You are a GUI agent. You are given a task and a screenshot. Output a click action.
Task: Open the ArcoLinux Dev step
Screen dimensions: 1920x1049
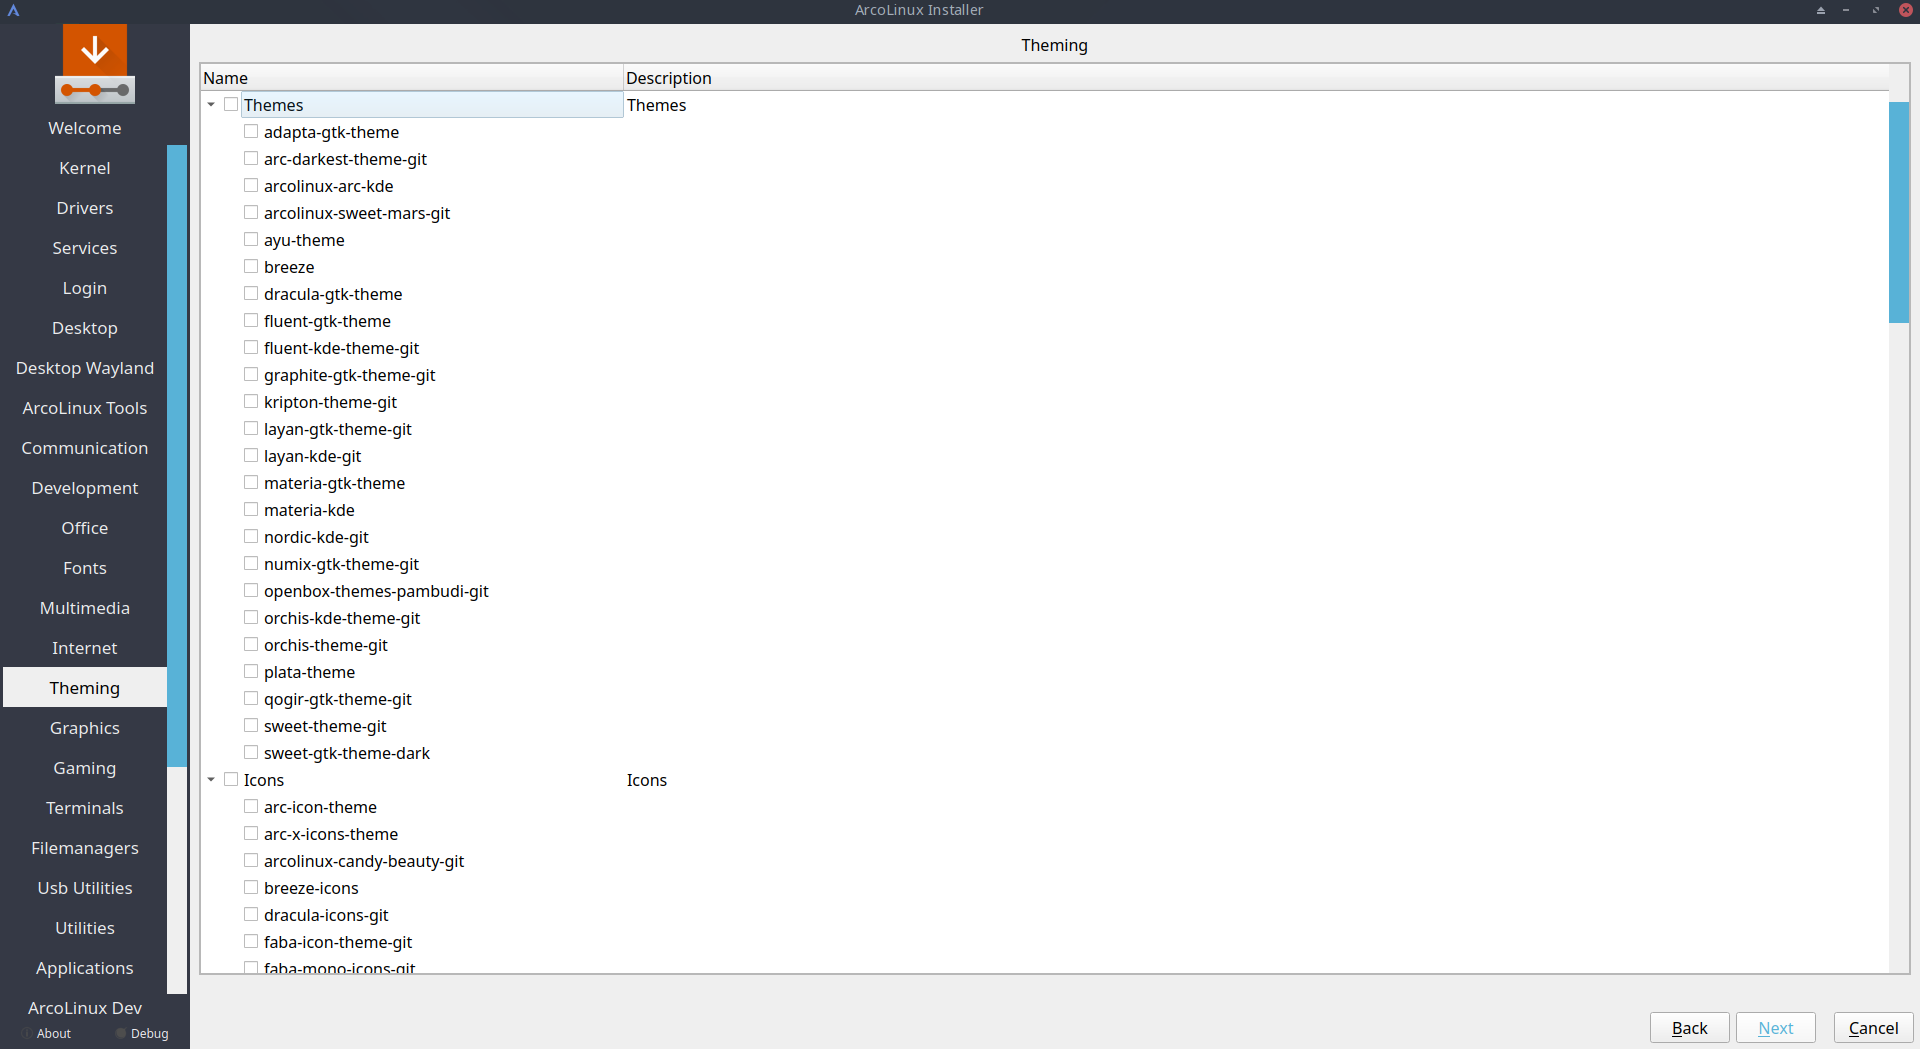point(85,1008)
